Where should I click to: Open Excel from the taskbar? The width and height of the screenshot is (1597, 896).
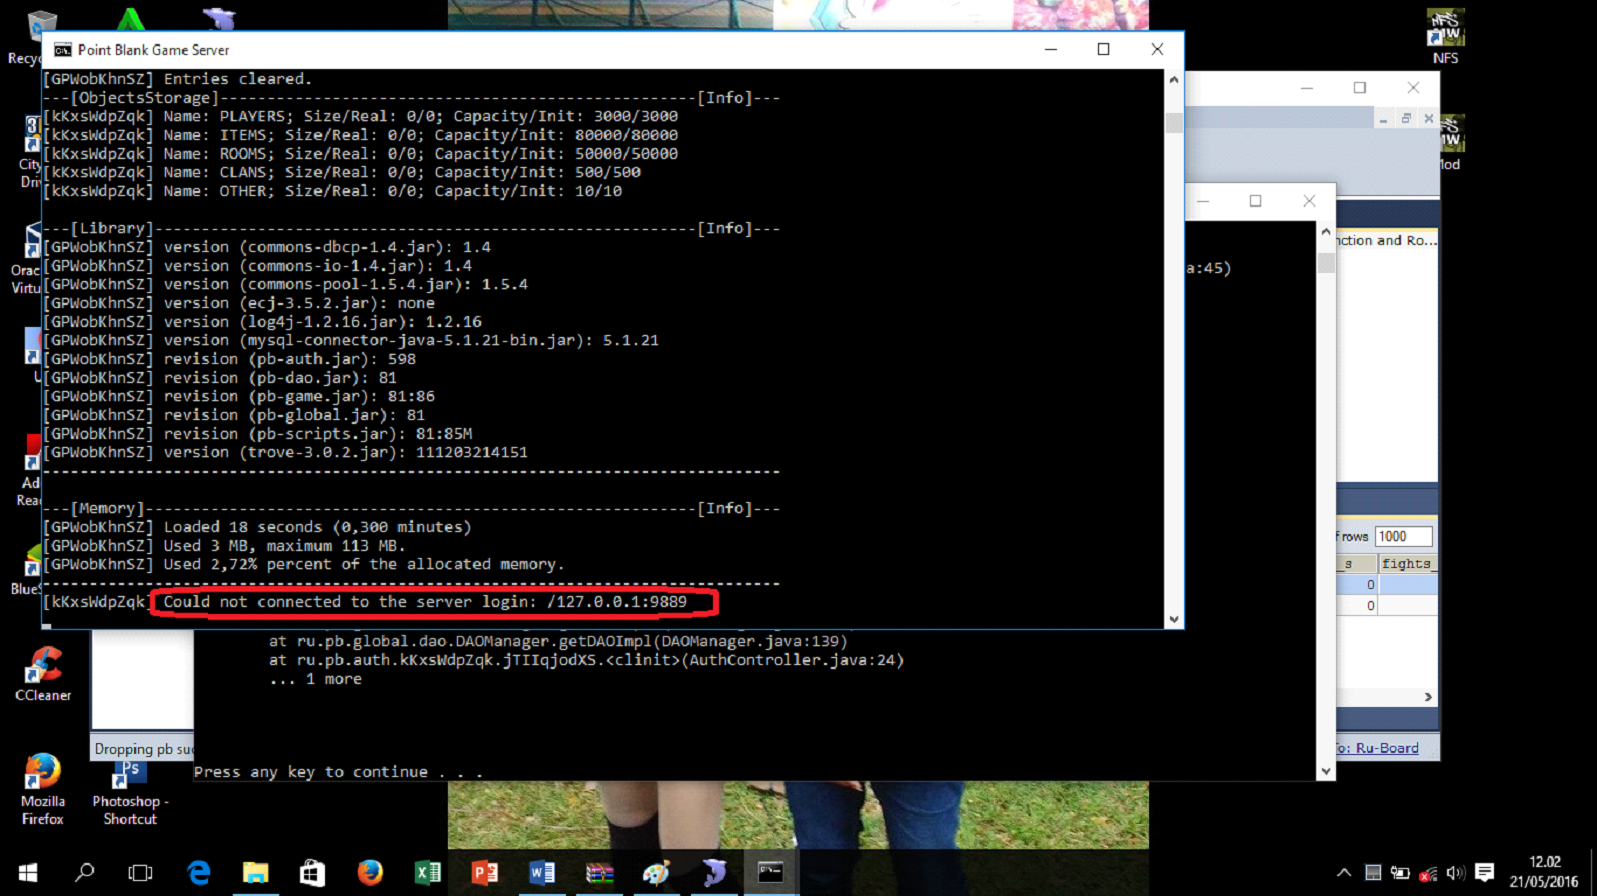tap(428, 873)
